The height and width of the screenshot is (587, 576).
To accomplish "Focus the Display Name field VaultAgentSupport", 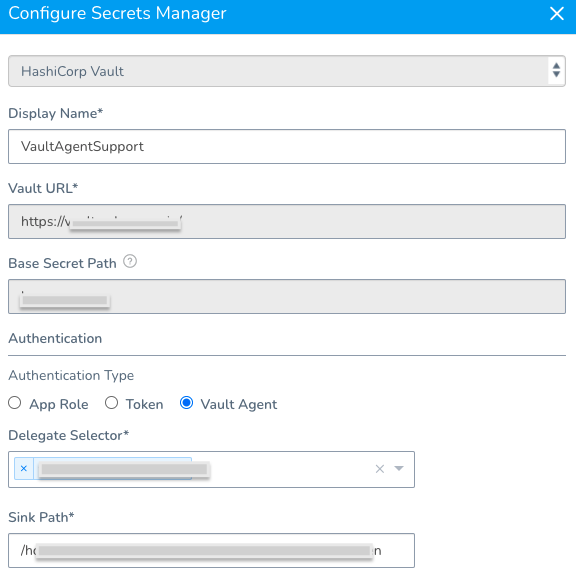I will coord(287,146).
